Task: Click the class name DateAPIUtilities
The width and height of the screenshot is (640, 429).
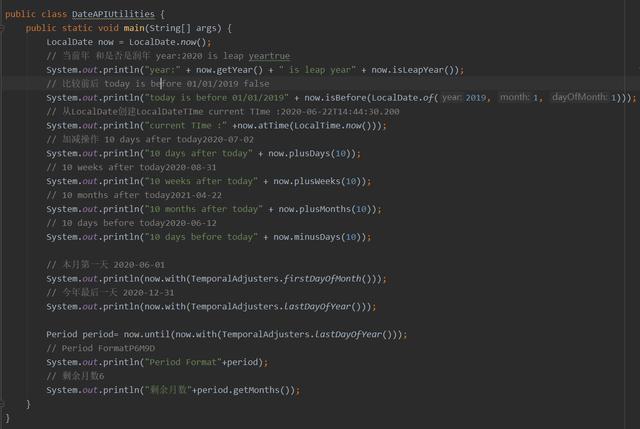Action: click(x=113, y=14)
